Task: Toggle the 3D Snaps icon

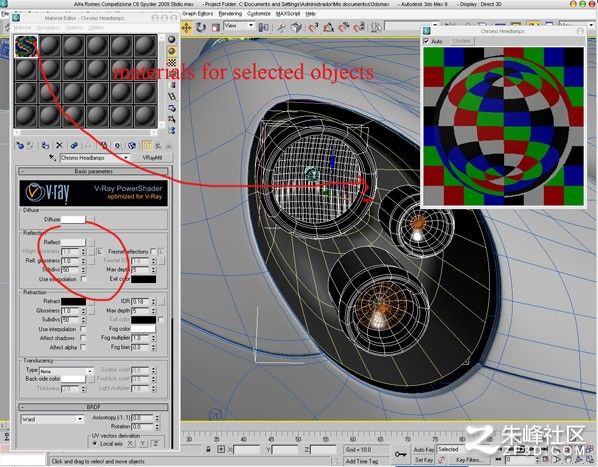Action: [x=313, y=27]
